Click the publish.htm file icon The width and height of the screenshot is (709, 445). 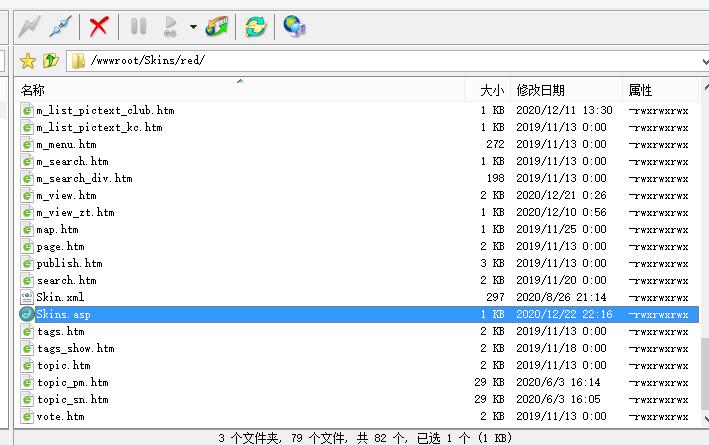coord(27,263)
